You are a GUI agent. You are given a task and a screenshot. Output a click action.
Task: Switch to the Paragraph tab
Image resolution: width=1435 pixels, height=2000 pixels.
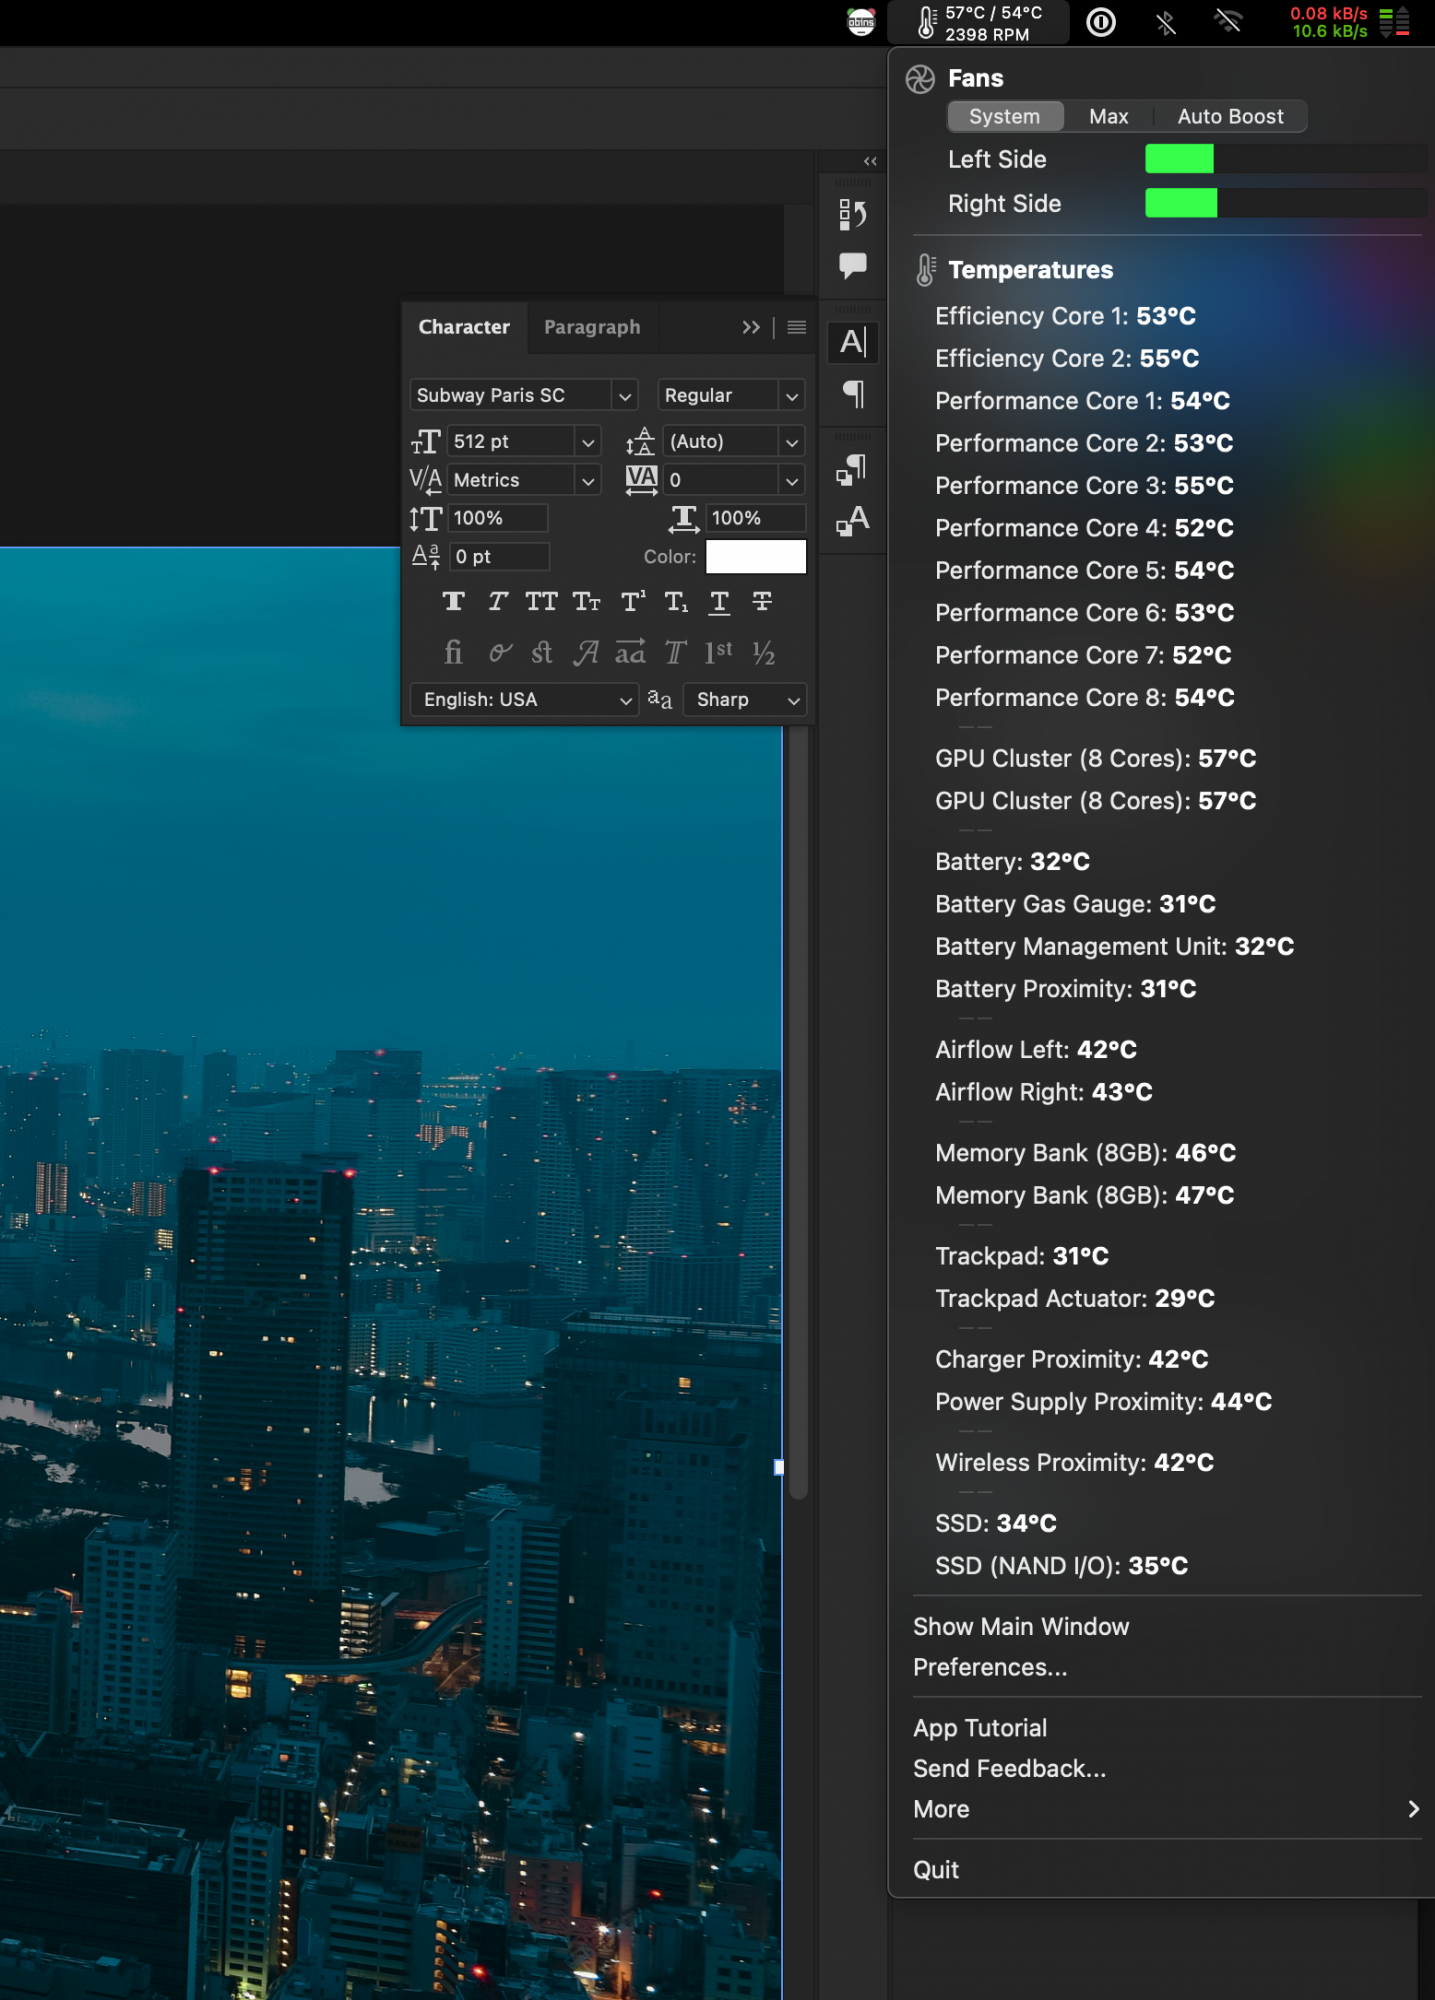592,327
